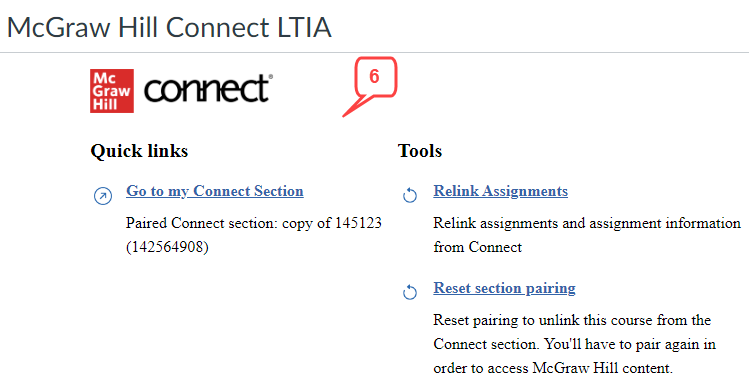This screenshot has height=390, width=749.
Task: Click the McGraw Hill Connect LTIA page title
Action: pos(169,27)
